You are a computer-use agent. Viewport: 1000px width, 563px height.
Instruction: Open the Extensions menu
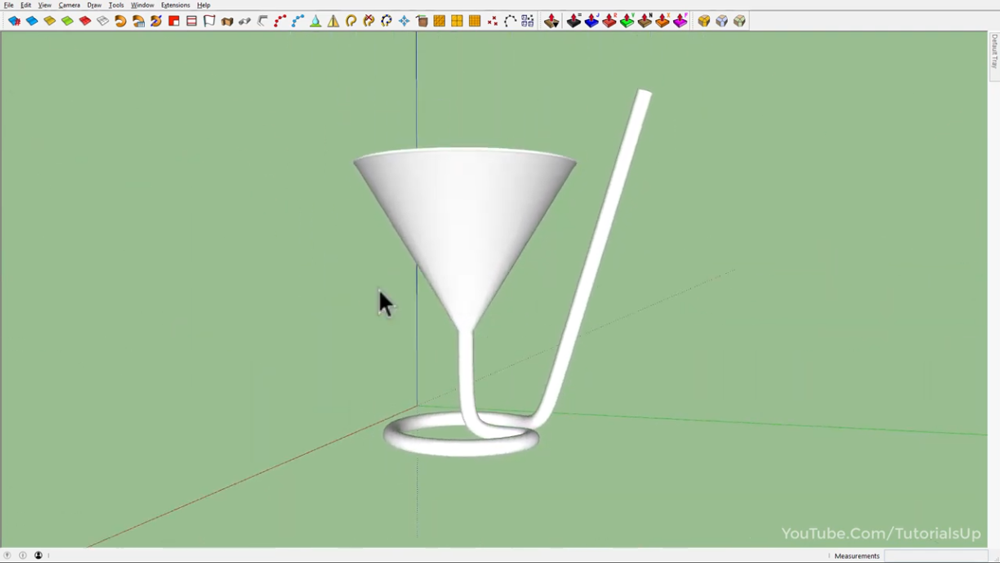click(175, 5)
